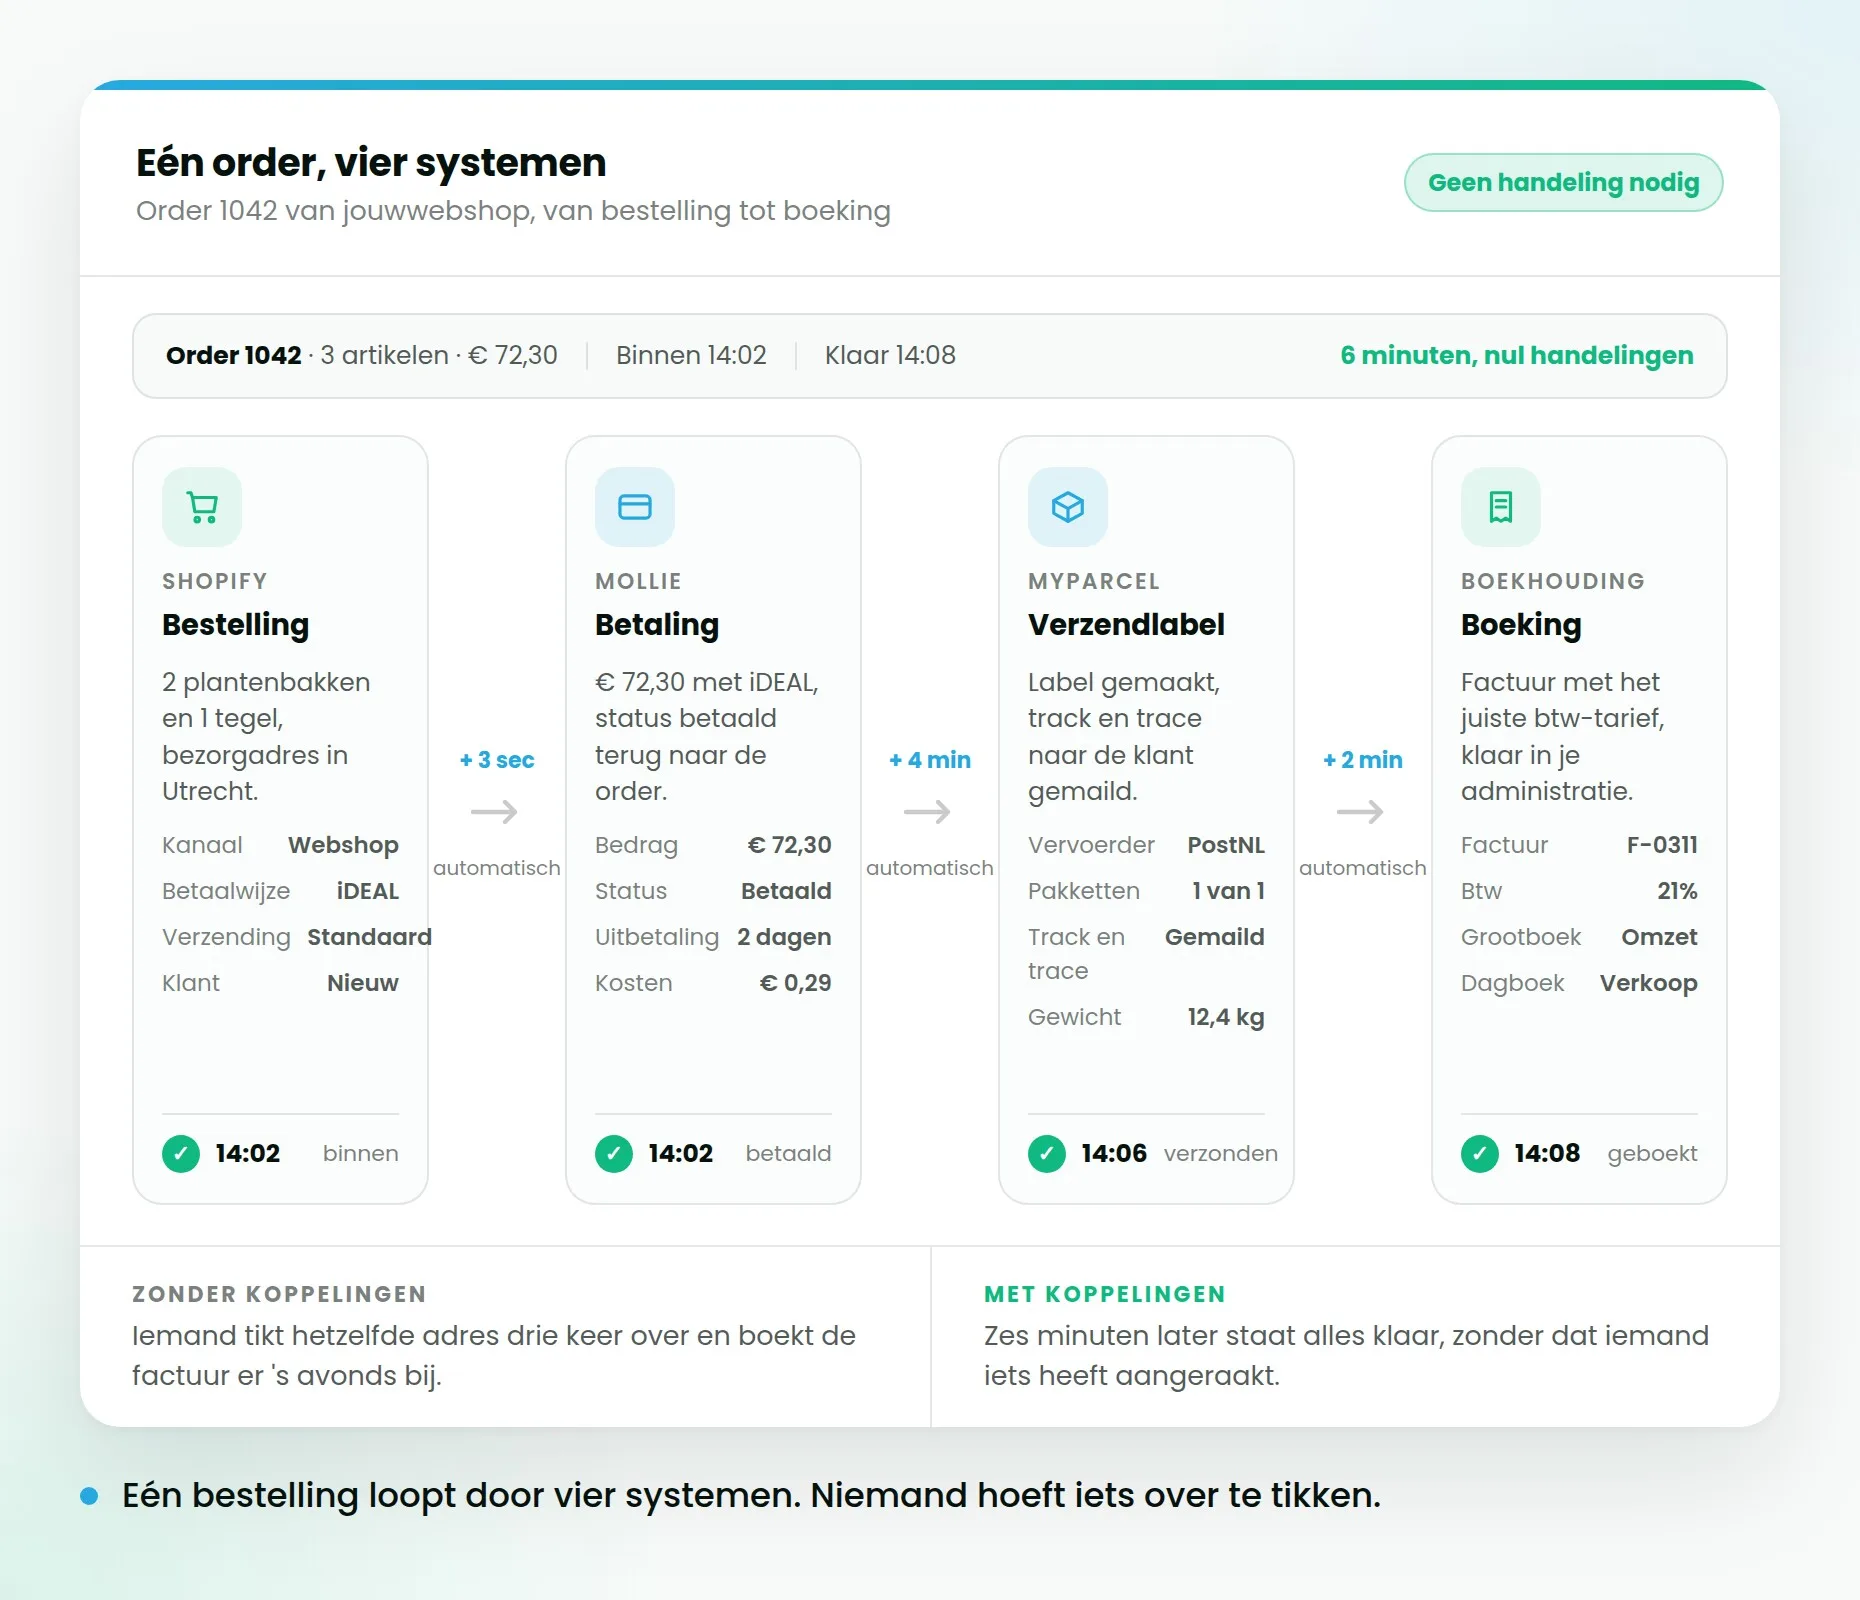Click the 'Betaald' Status value

[x=786, y=891]
